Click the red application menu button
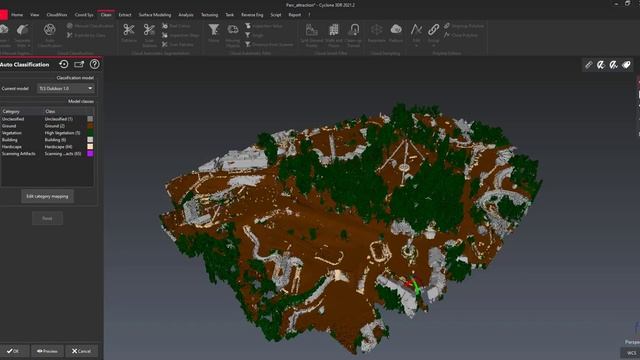 click(x=4, y=15)
